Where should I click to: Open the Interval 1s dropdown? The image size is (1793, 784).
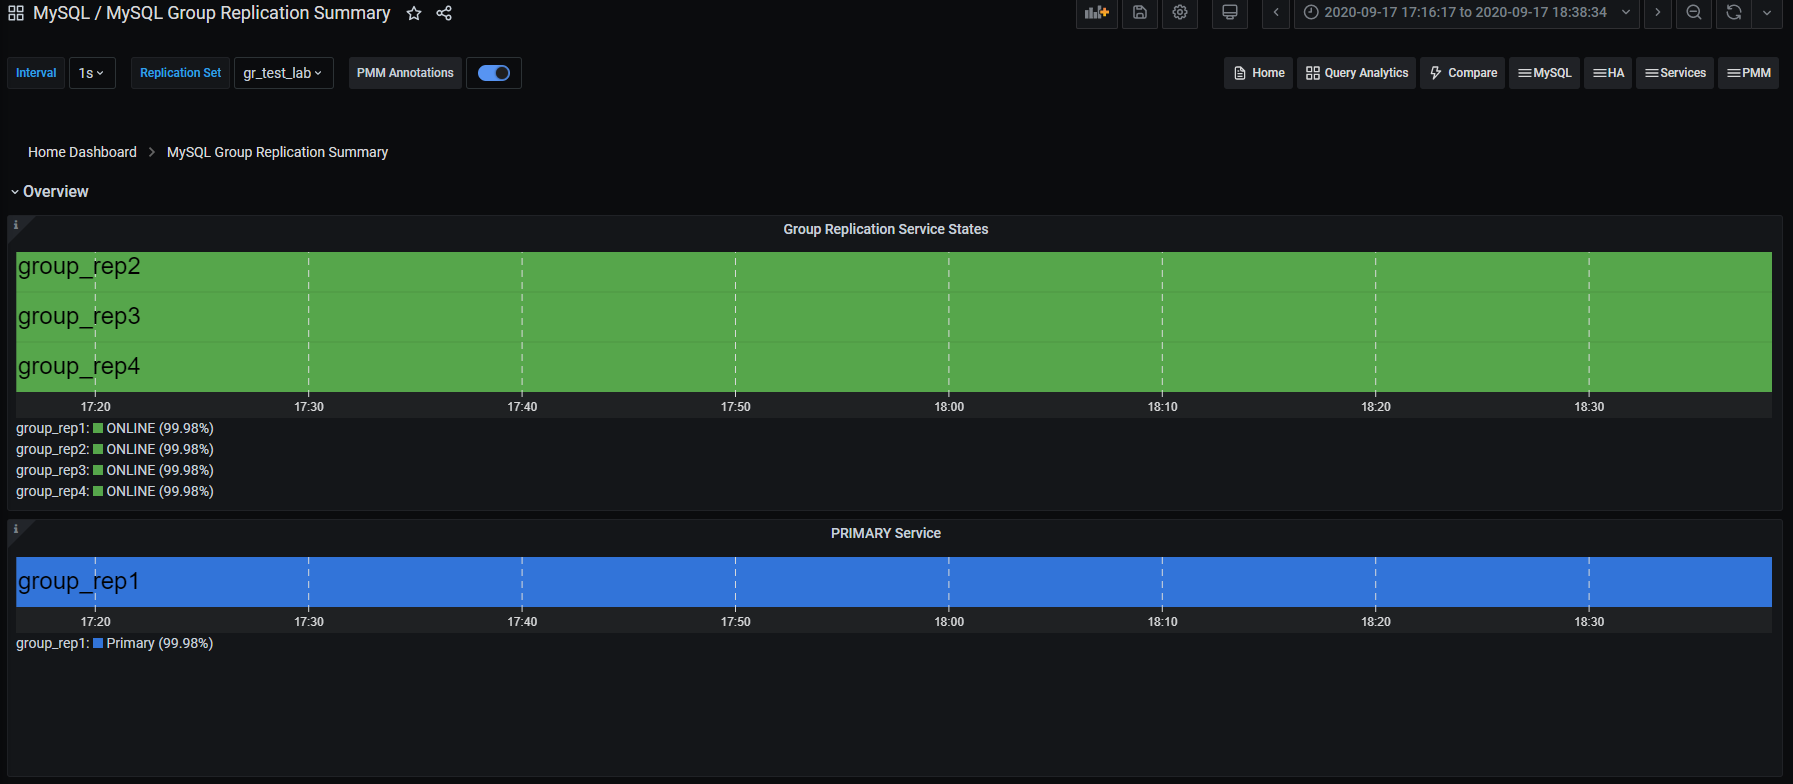(92, 73)
